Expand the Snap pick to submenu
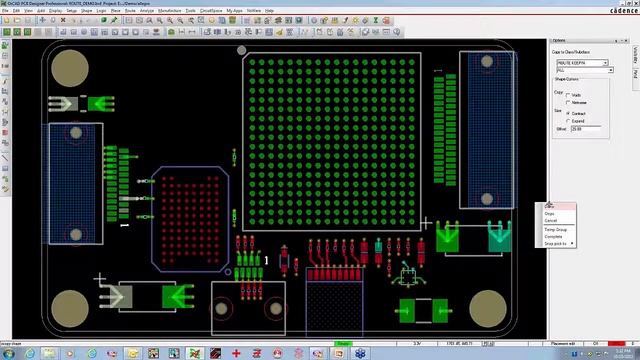This screenshot has width=640, height=360. [558, 244]
